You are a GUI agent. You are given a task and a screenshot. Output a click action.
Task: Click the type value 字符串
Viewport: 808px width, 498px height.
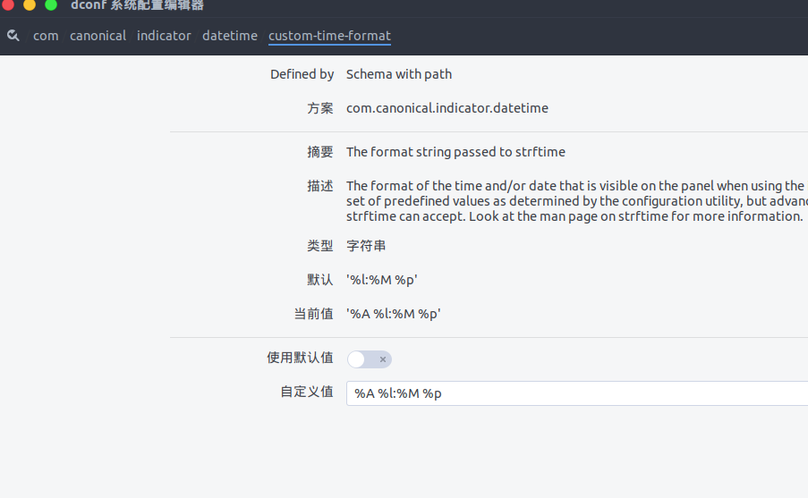[366, 246]
